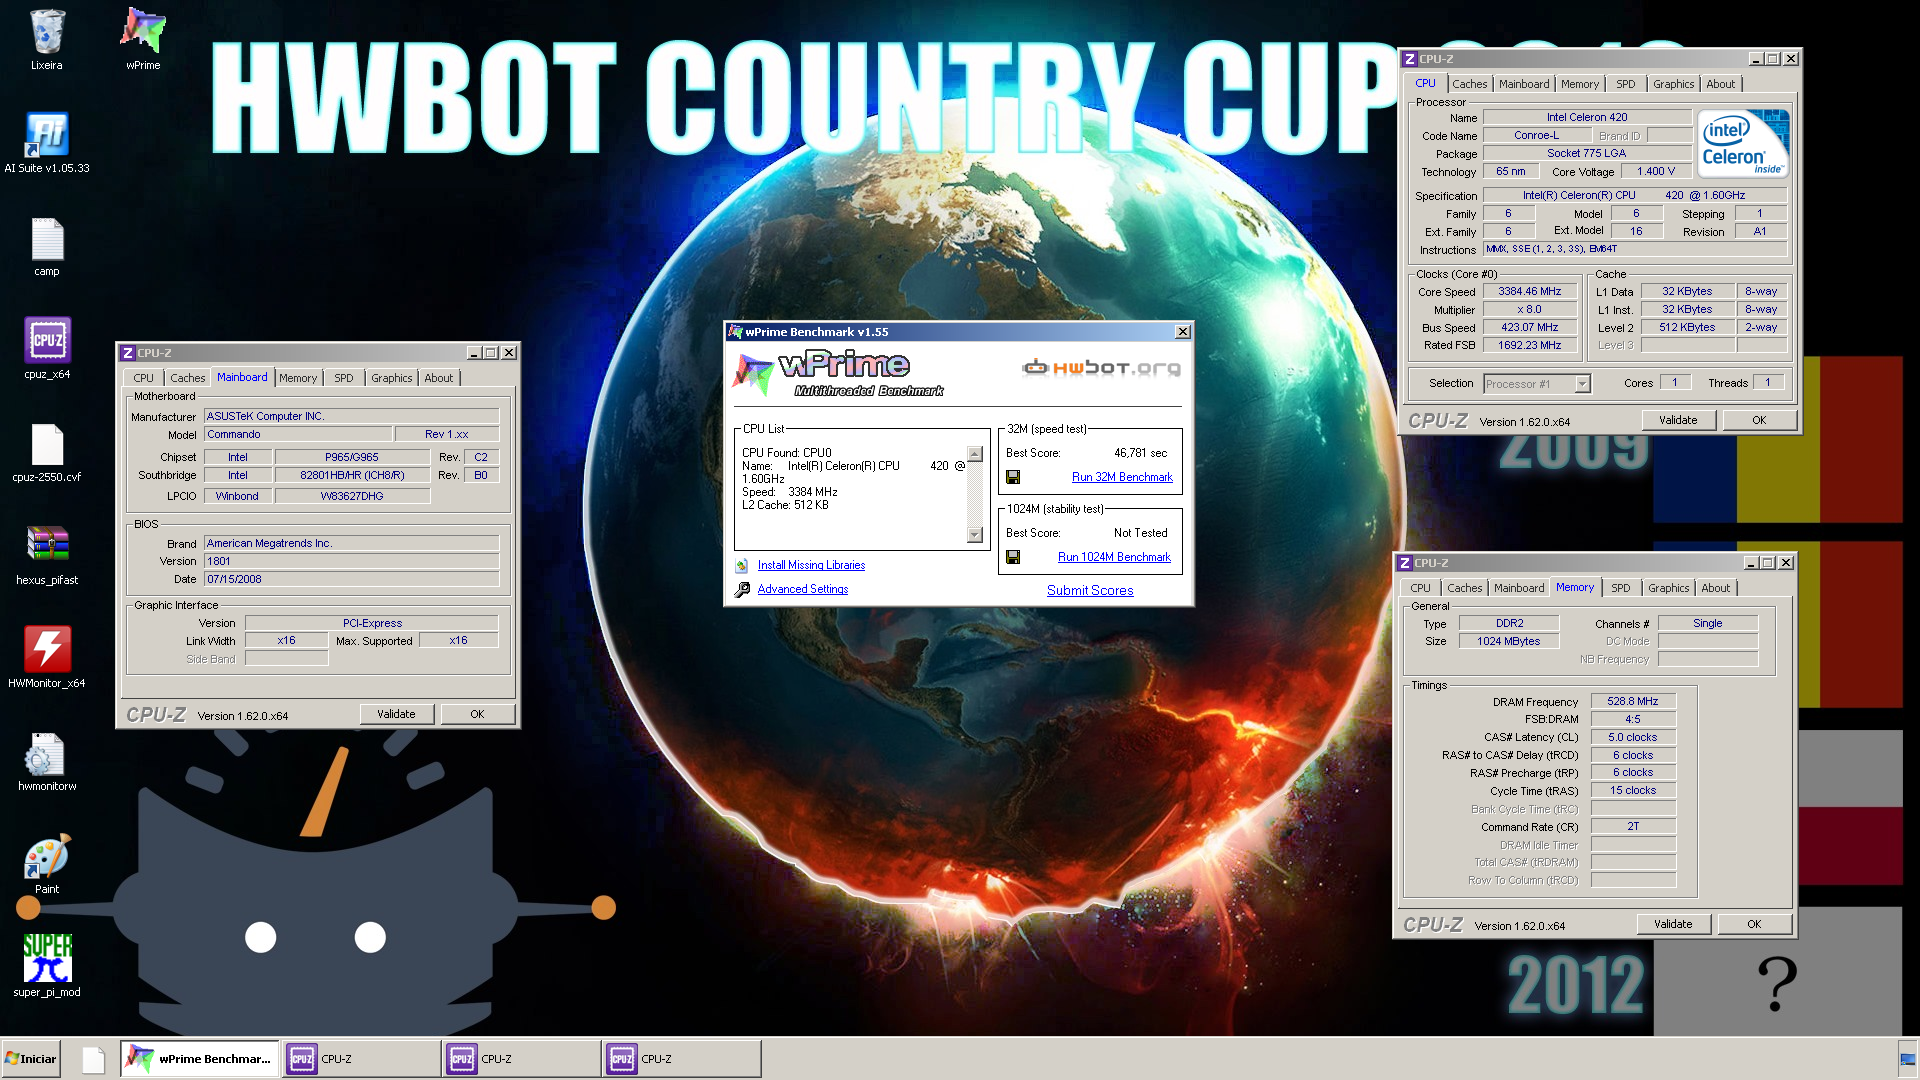
Task: Click the wPrime title bar icon
Action: 735,332
